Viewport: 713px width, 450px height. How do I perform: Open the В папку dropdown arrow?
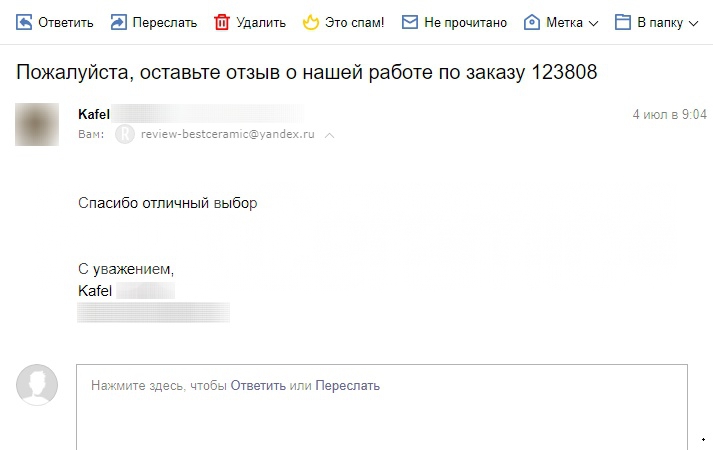[x=693, y=23]
